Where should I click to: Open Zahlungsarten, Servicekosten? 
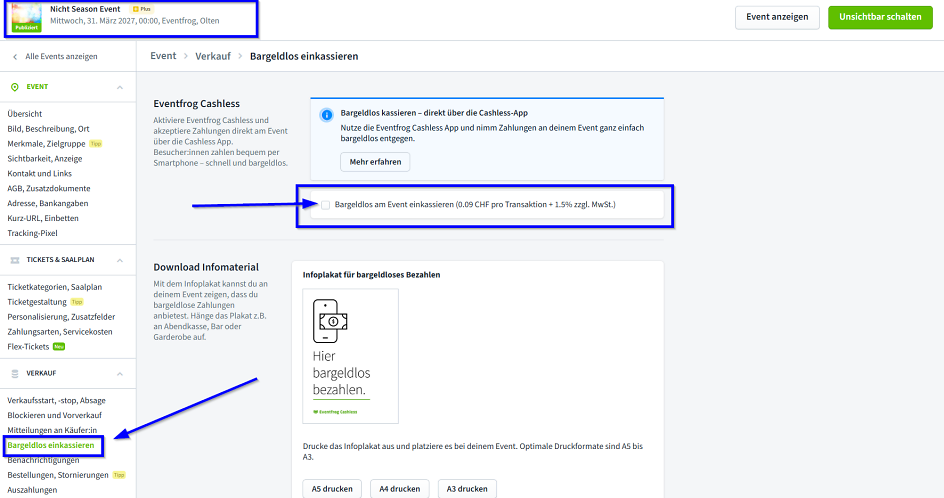pos(60,332)
